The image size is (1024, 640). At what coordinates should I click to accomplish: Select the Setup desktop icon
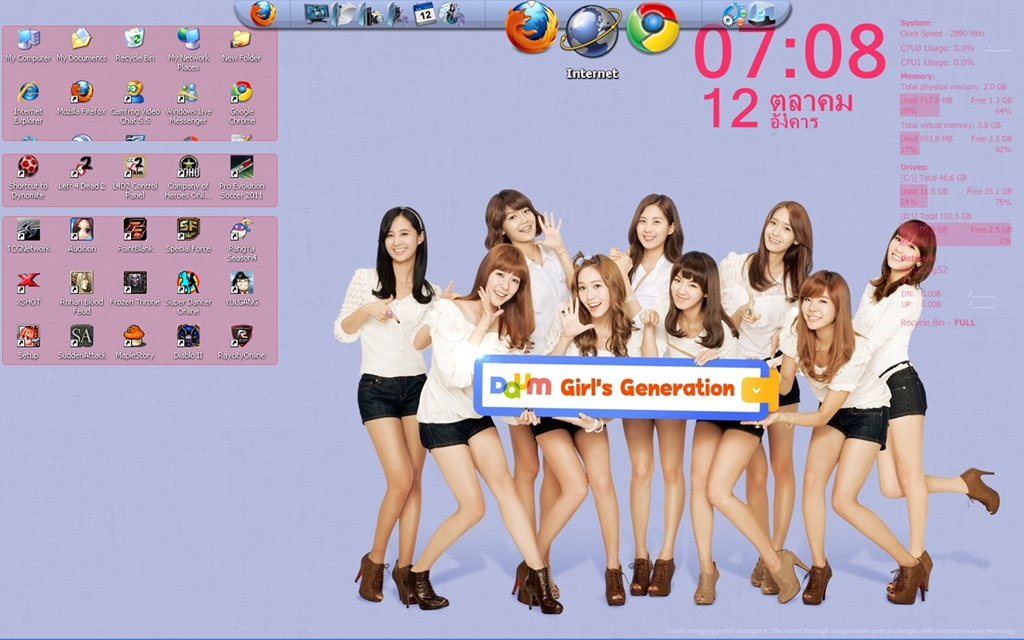[x=28, y=342]
